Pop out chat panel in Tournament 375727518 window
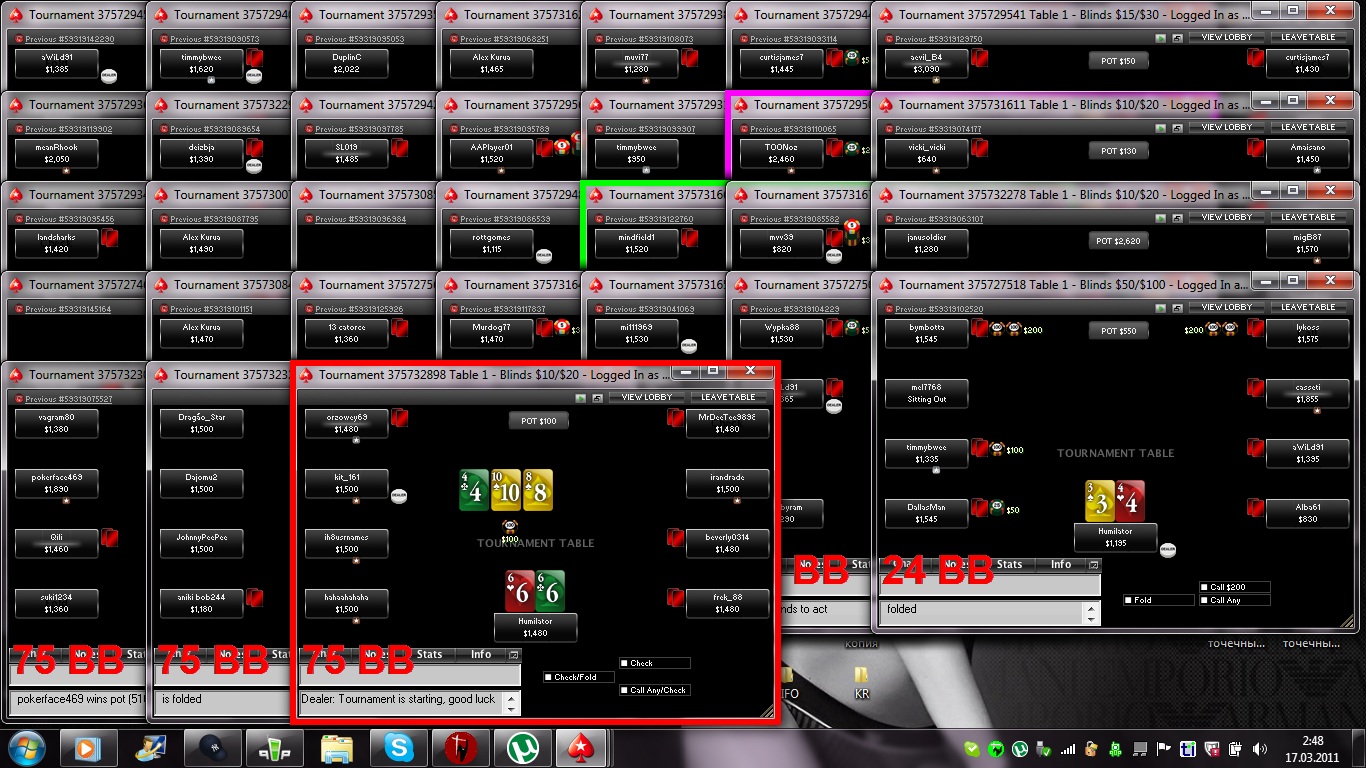Image resolution: width=1366 pixels, height=768 pixels. tap(1094, 565)
